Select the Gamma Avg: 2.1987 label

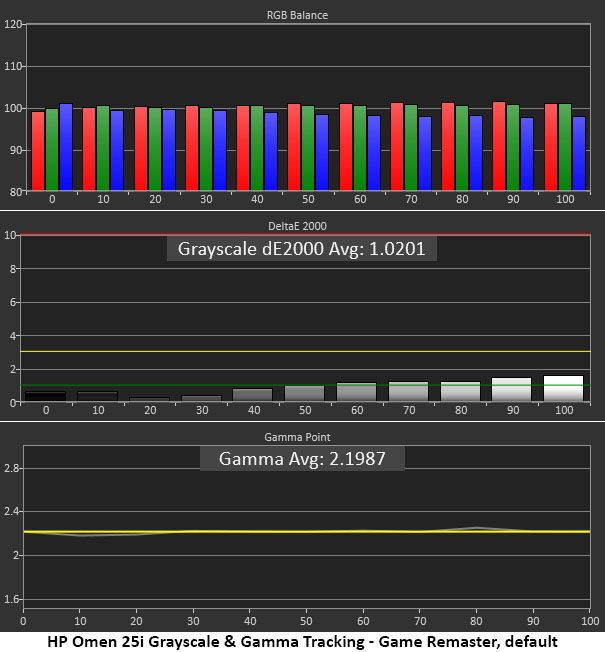pyautogui.click(x=302, y=459)
